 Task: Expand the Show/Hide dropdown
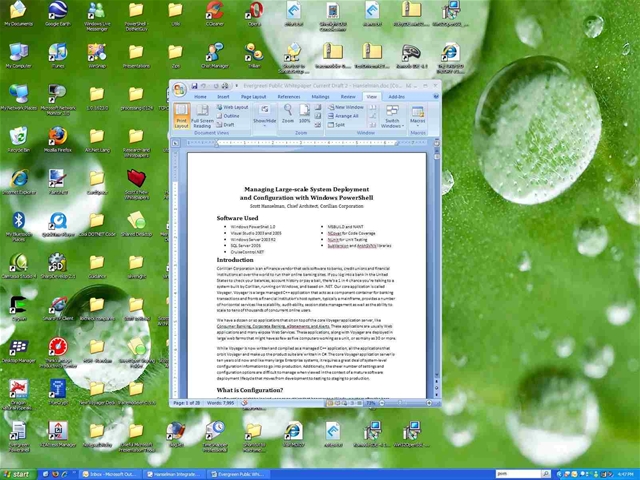pyautogui.click(x=264, y=116)
